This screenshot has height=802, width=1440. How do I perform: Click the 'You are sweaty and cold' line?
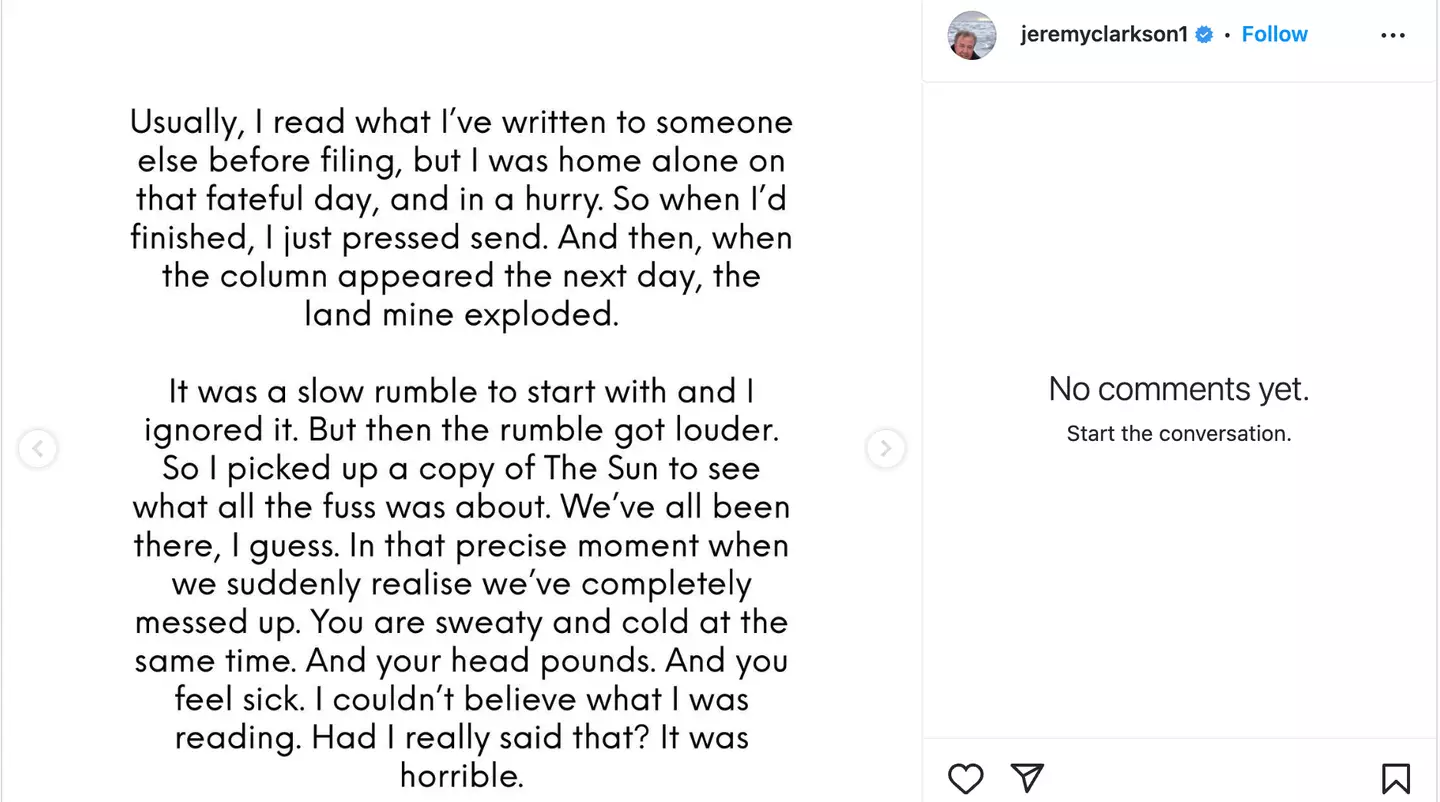[461, 622]
